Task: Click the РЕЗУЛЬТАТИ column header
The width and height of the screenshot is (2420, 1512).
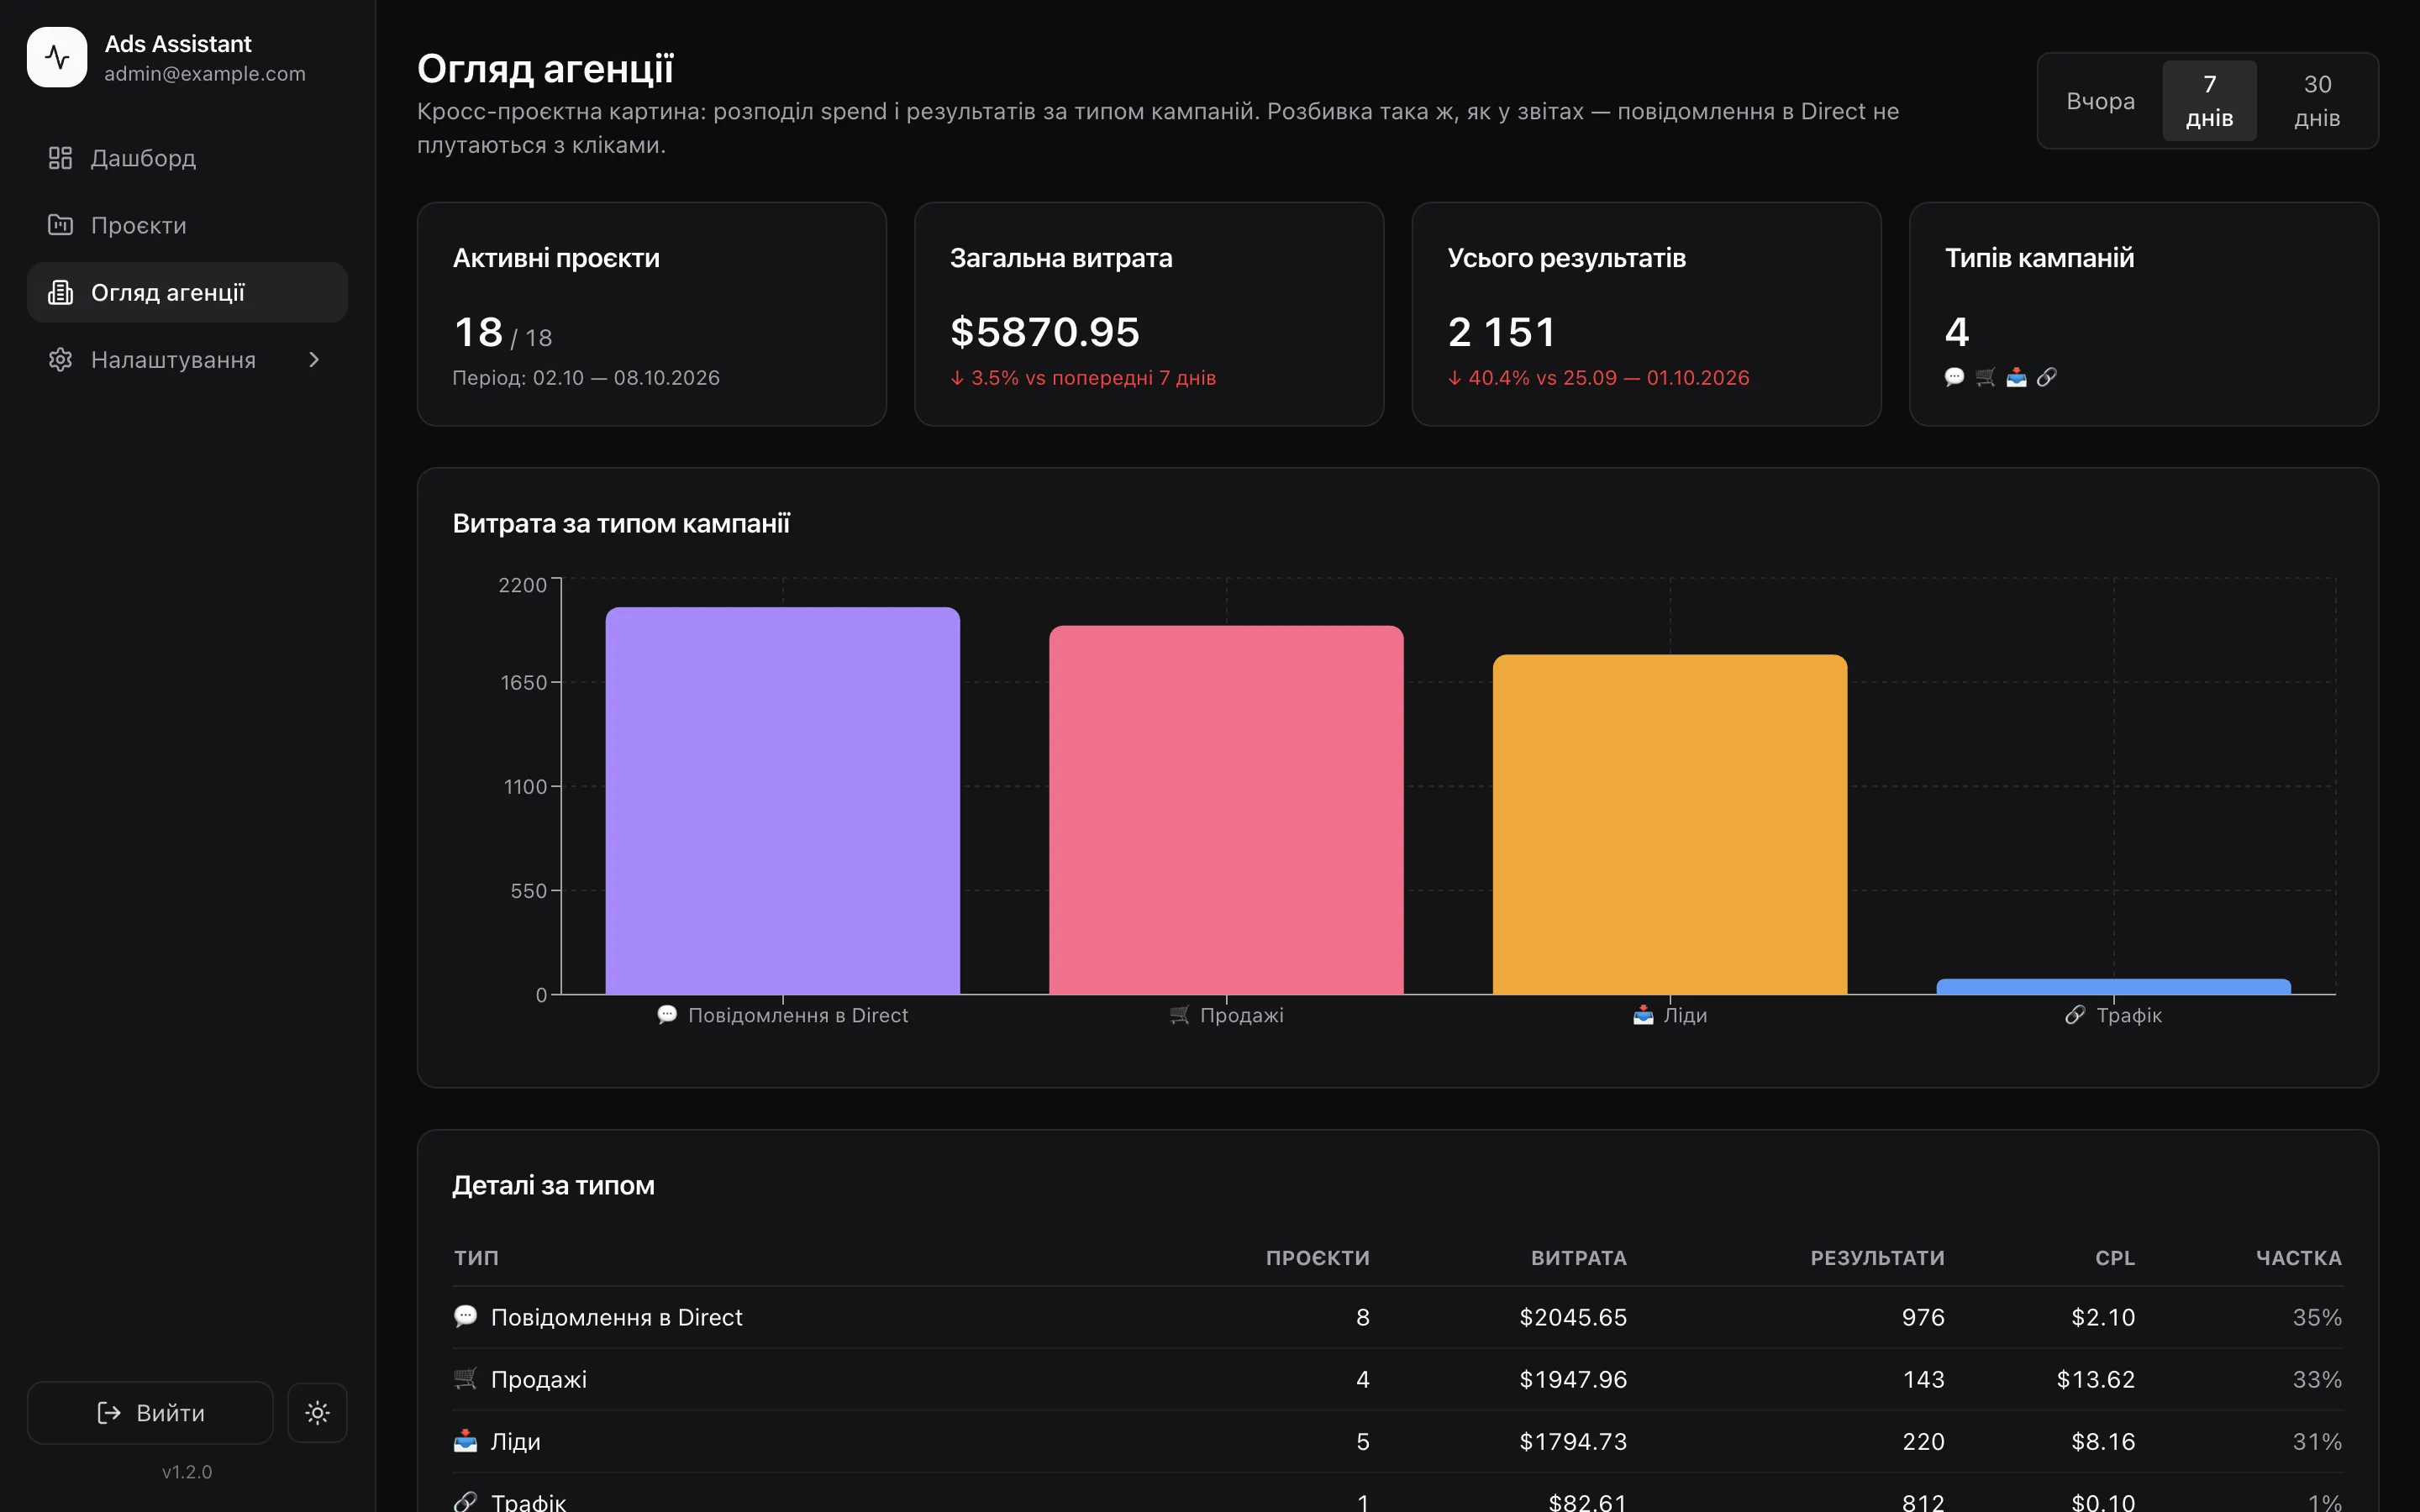Action: (x=1877, y=1258)
